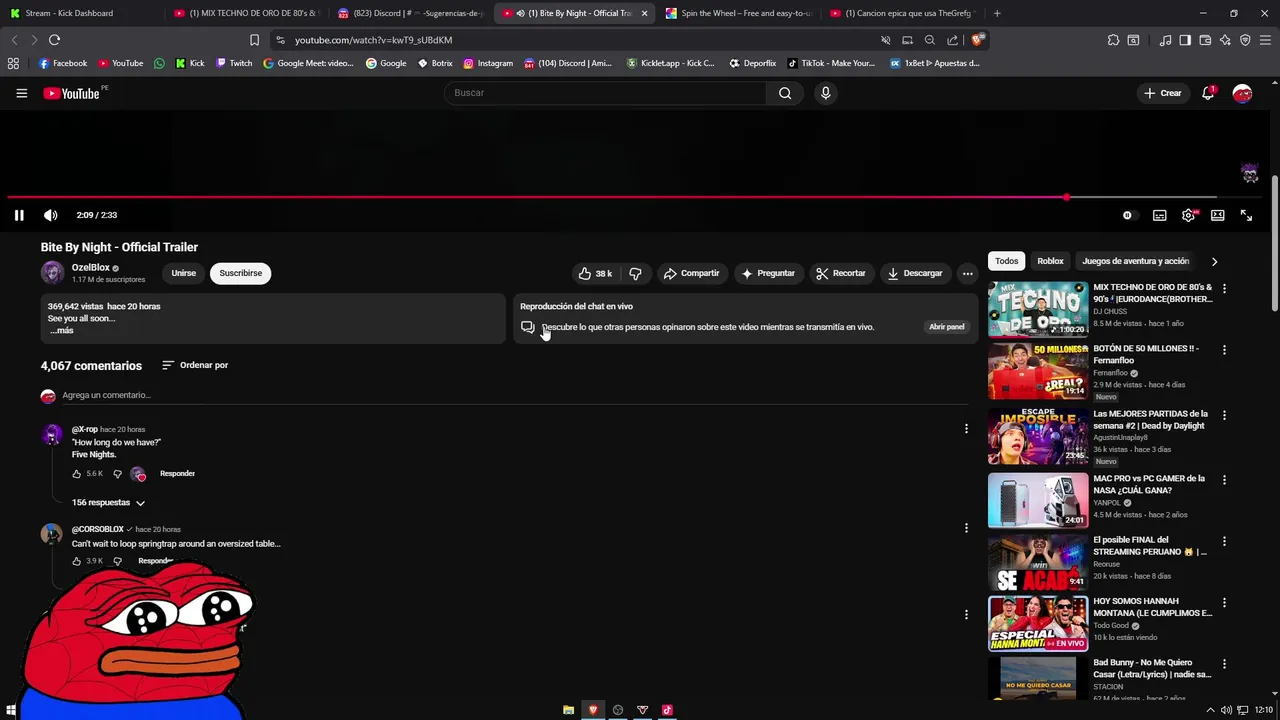Screen dimensions: 1280x720
Task: Open the browser extensions puzzle icon
Action: 1113,40
